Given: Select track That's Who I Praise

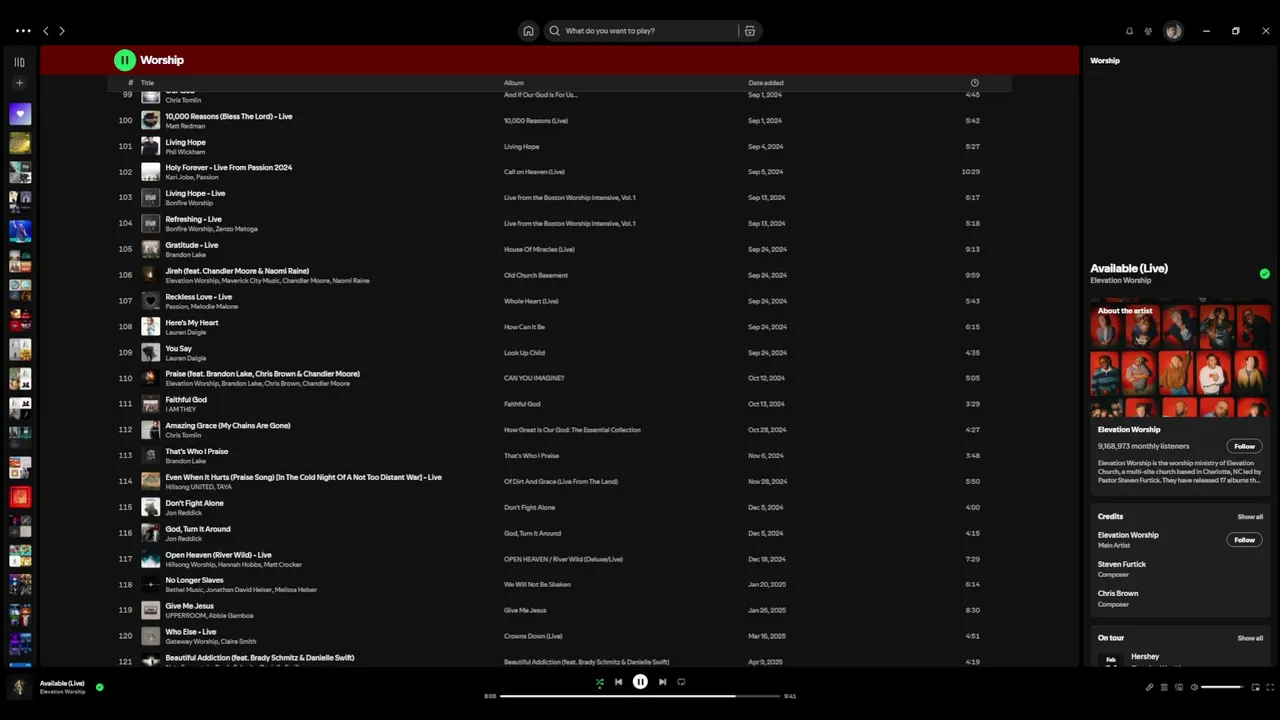Looking at the screenshot, I should [x=197, y=452].
